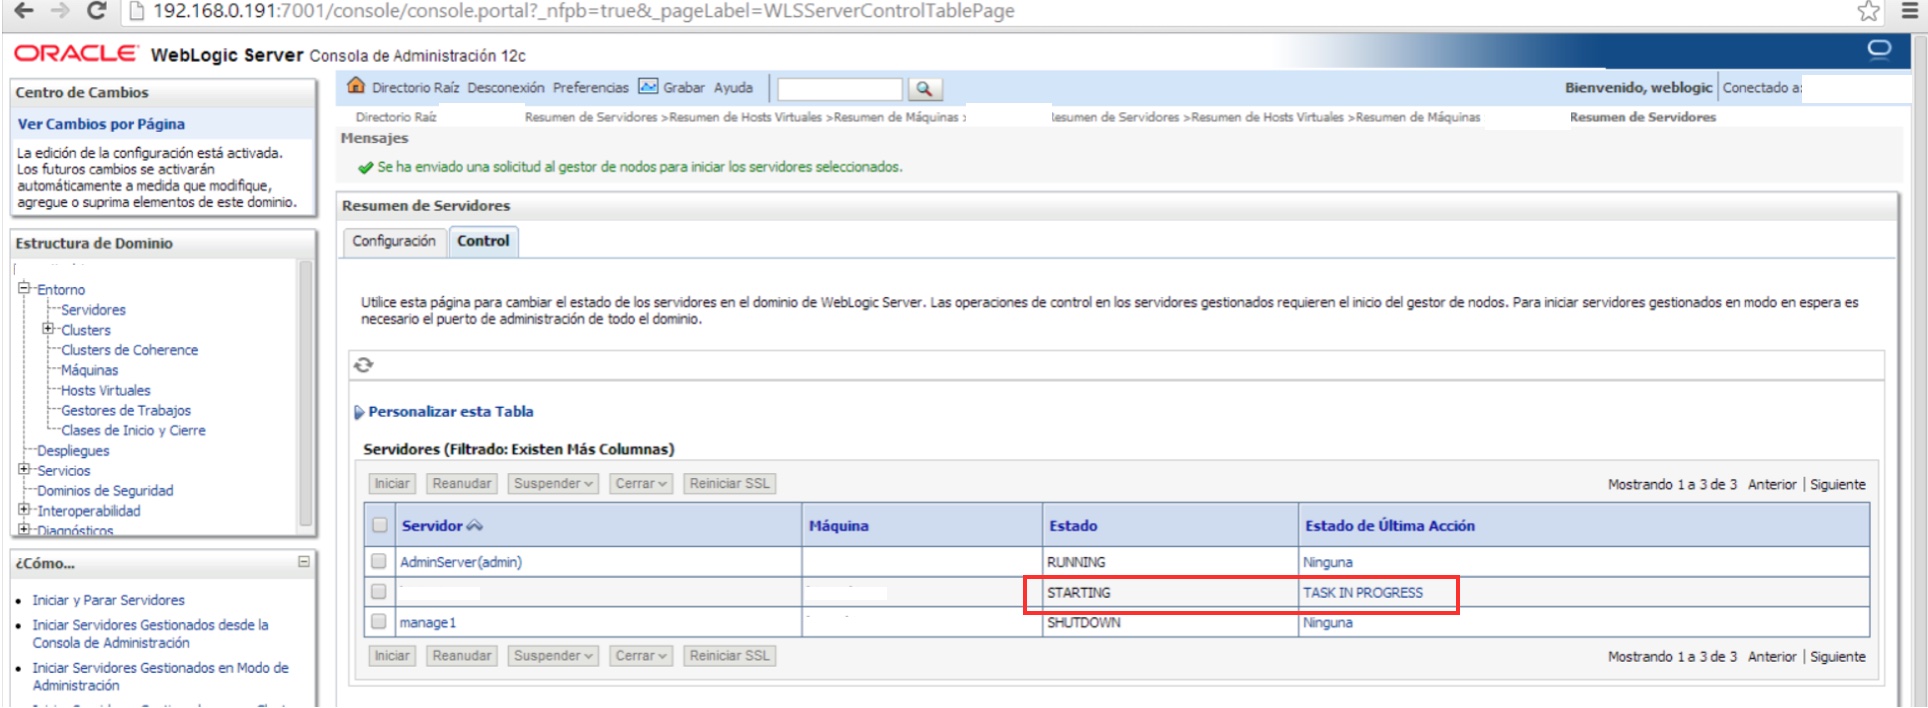Check the manage1 row checkbox

379,621
